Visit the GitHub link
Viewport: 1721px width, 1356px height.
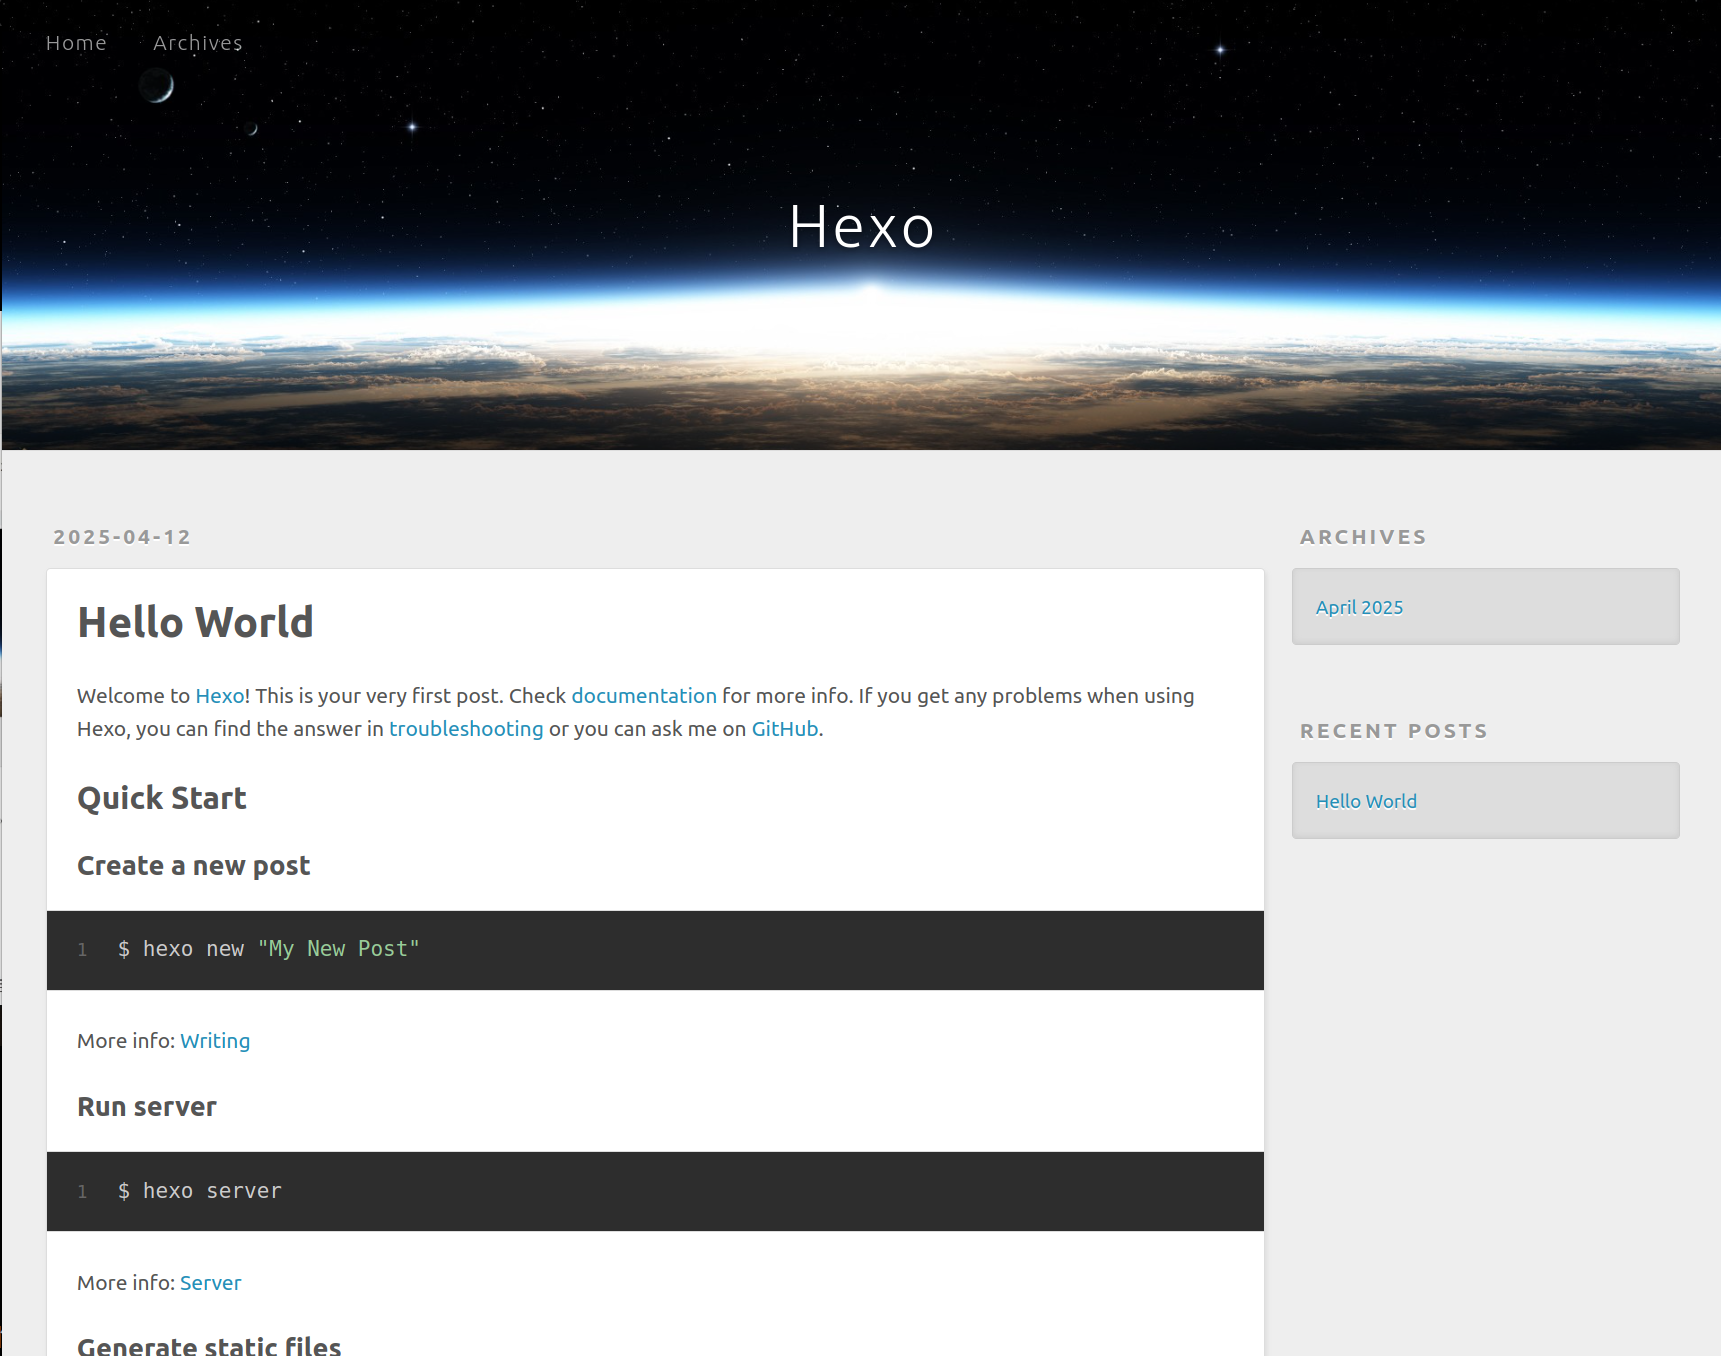pyautogui.click(x=785, y=729)
